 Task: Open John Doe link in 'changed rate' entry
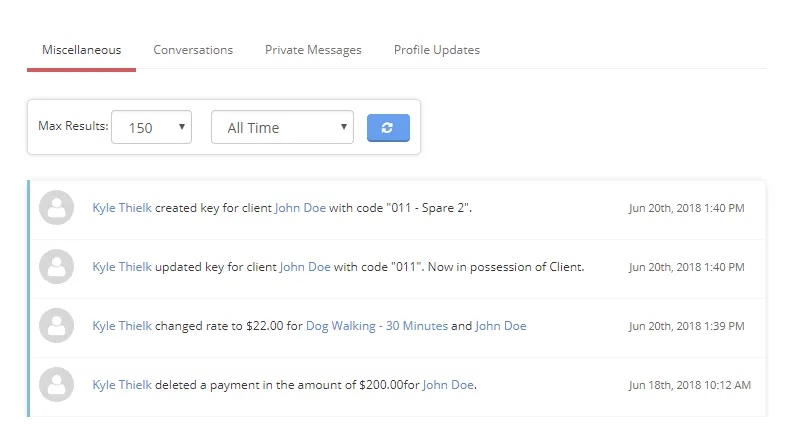pos(501,326)
